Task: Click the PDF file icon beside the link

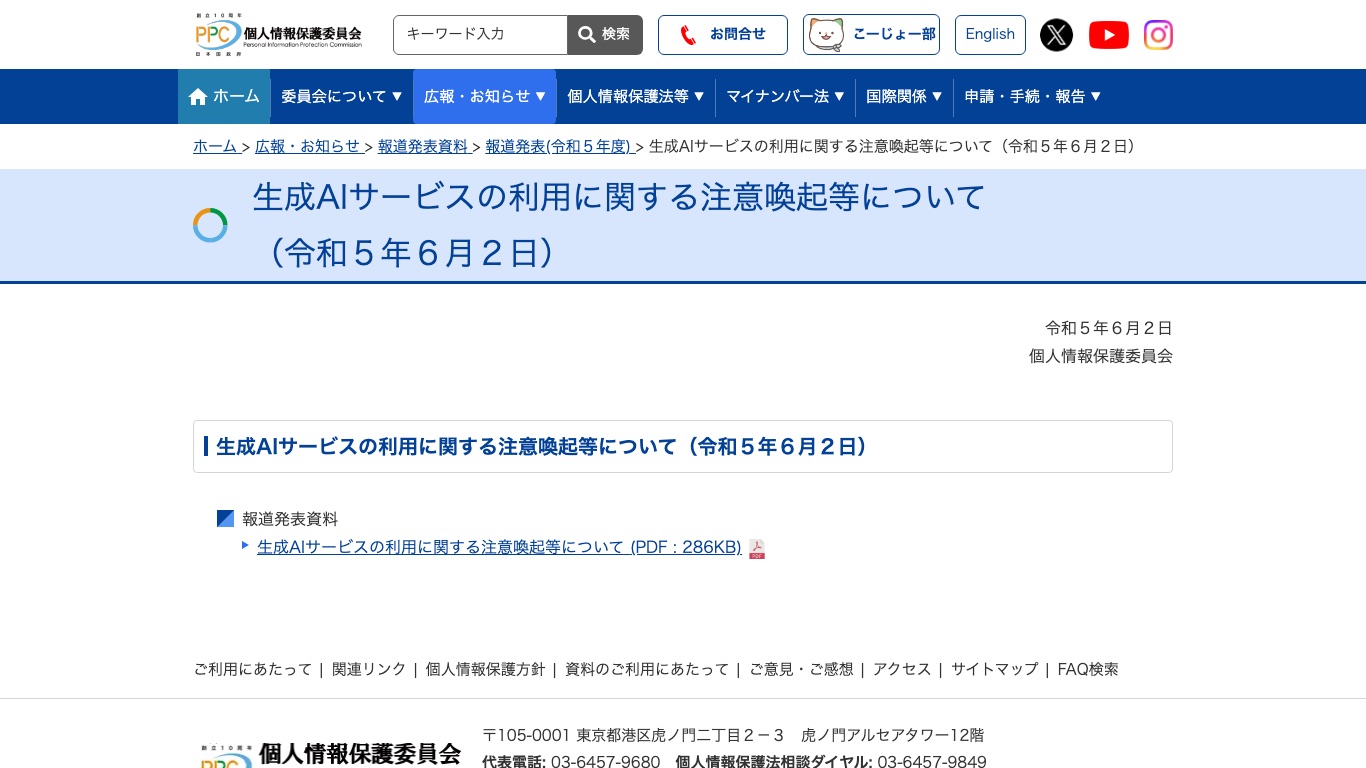Action: [757, 549]
